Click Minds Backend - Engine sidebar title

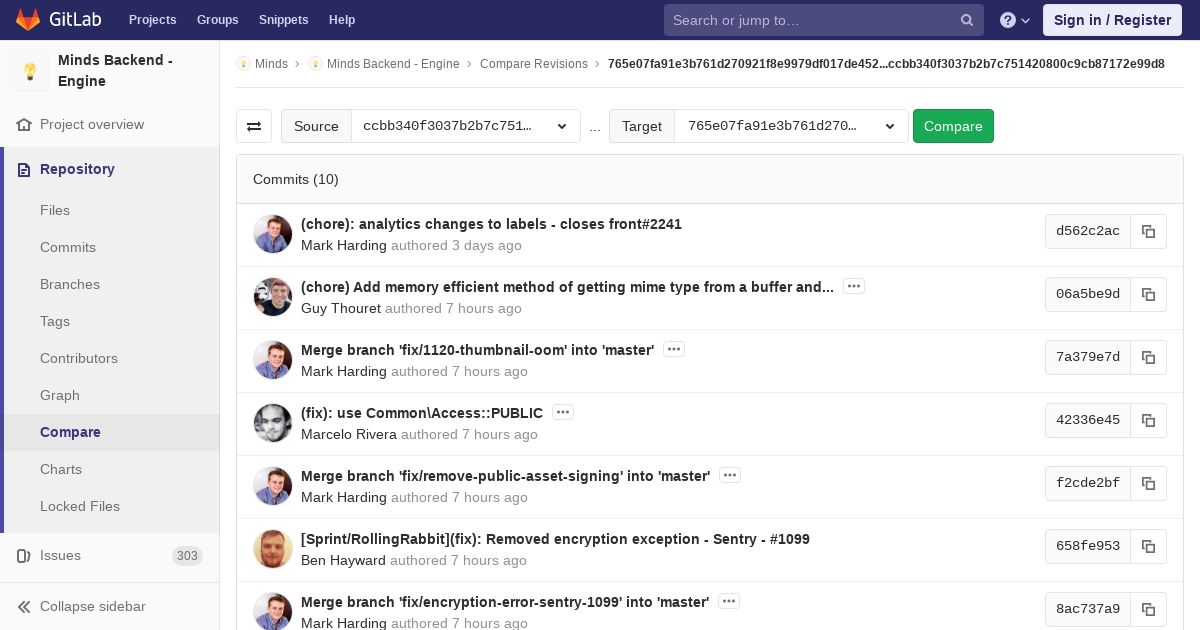point(115,71)
